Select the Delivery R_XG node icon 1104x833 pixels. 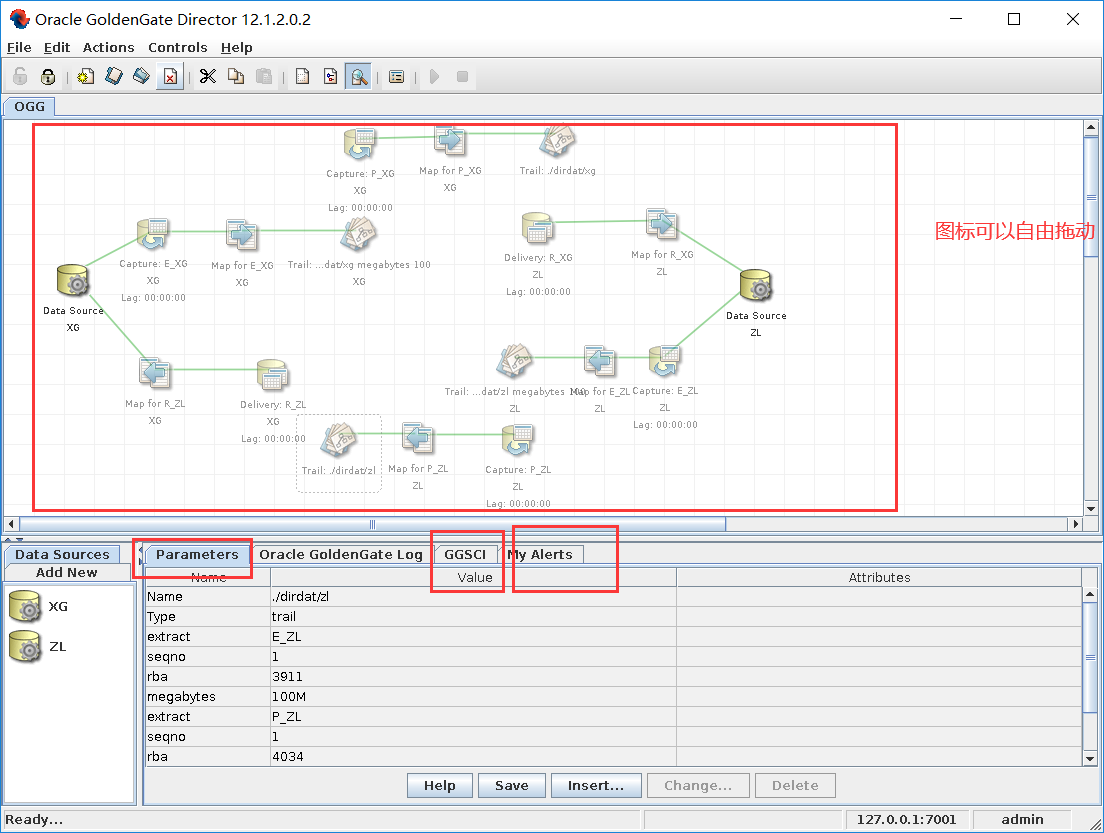pos(538,228)
